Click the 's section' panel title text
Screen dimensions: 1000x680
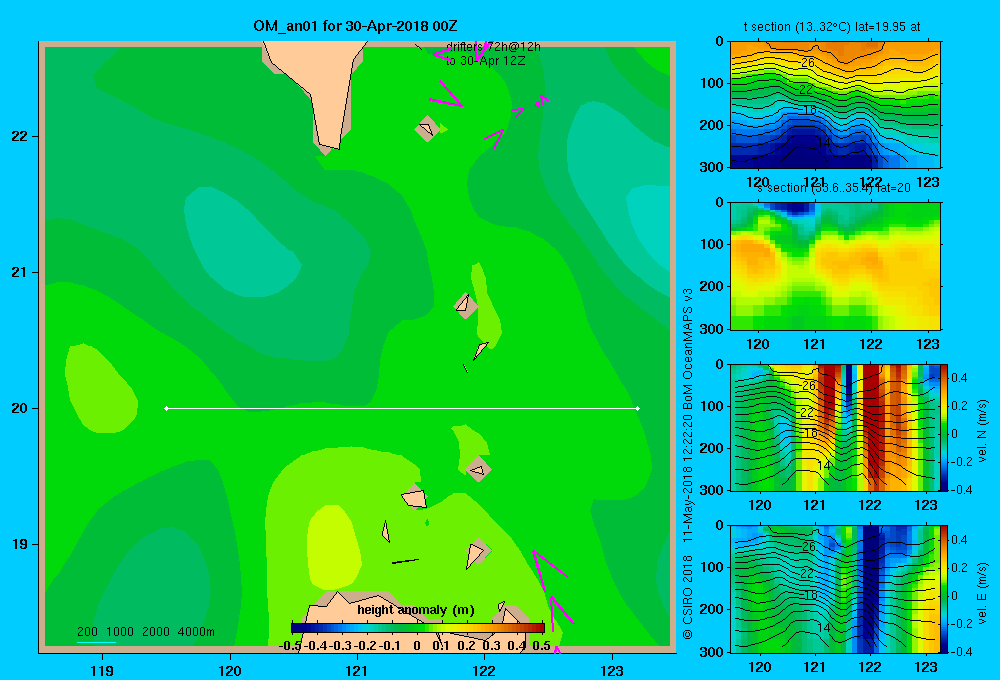833,188
